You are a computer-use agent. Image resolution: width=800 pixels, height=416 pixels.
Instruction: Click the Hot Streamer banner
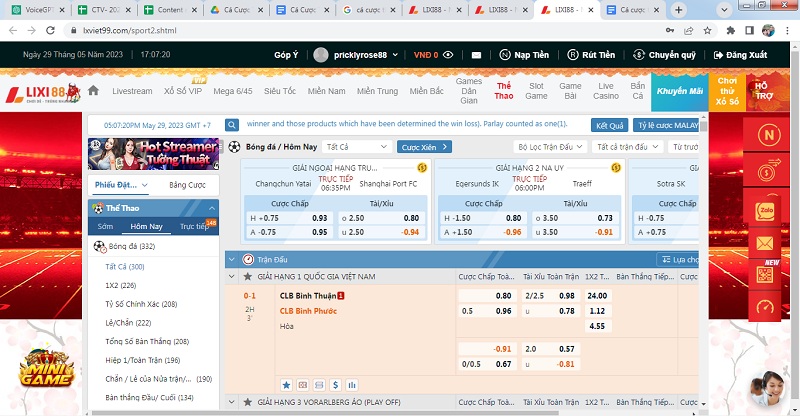point(154,154)
